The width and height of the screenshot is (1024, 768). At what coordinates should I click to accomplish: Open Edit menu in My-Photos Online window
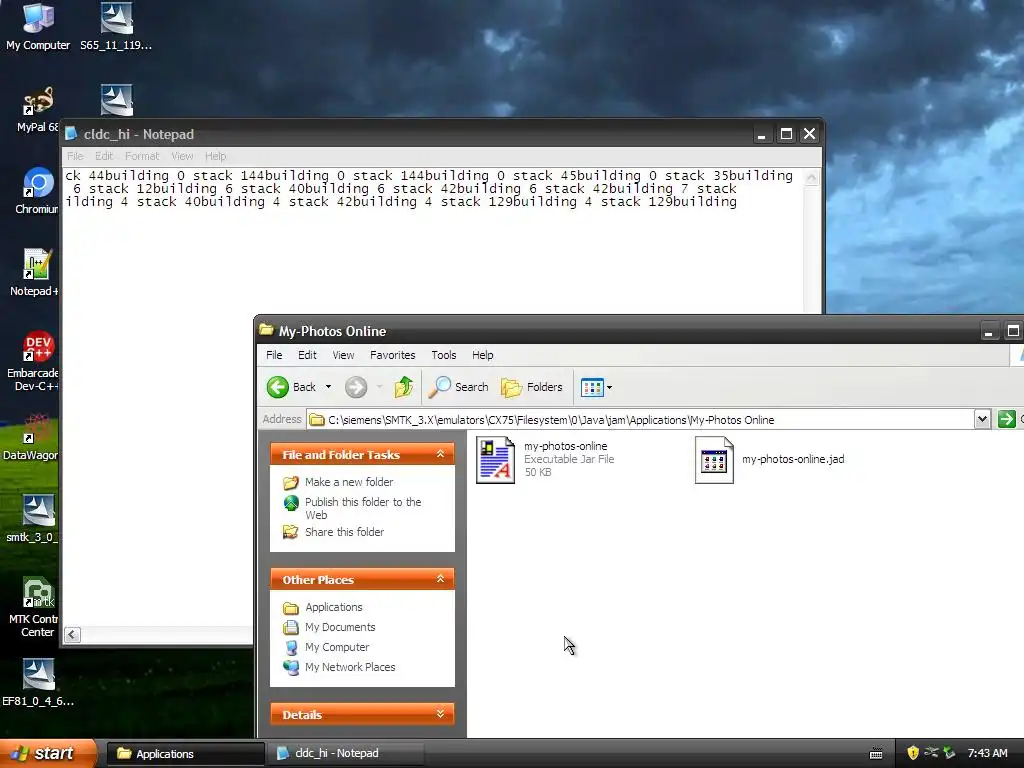point(307,355)
